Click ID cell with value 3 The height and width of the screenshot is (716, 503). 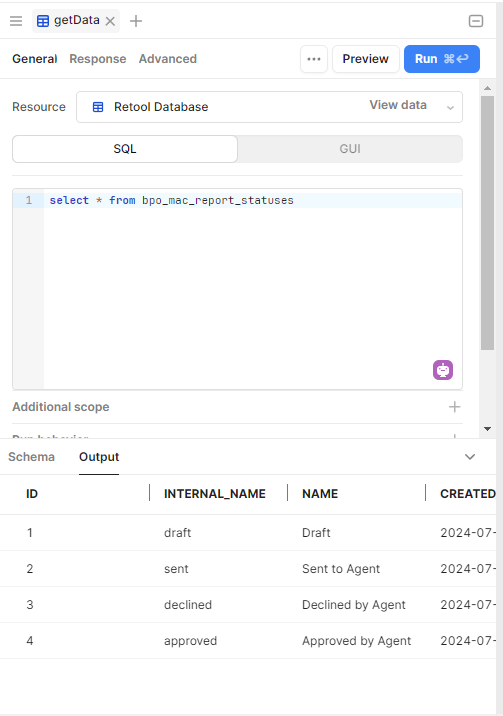point(30,605)
